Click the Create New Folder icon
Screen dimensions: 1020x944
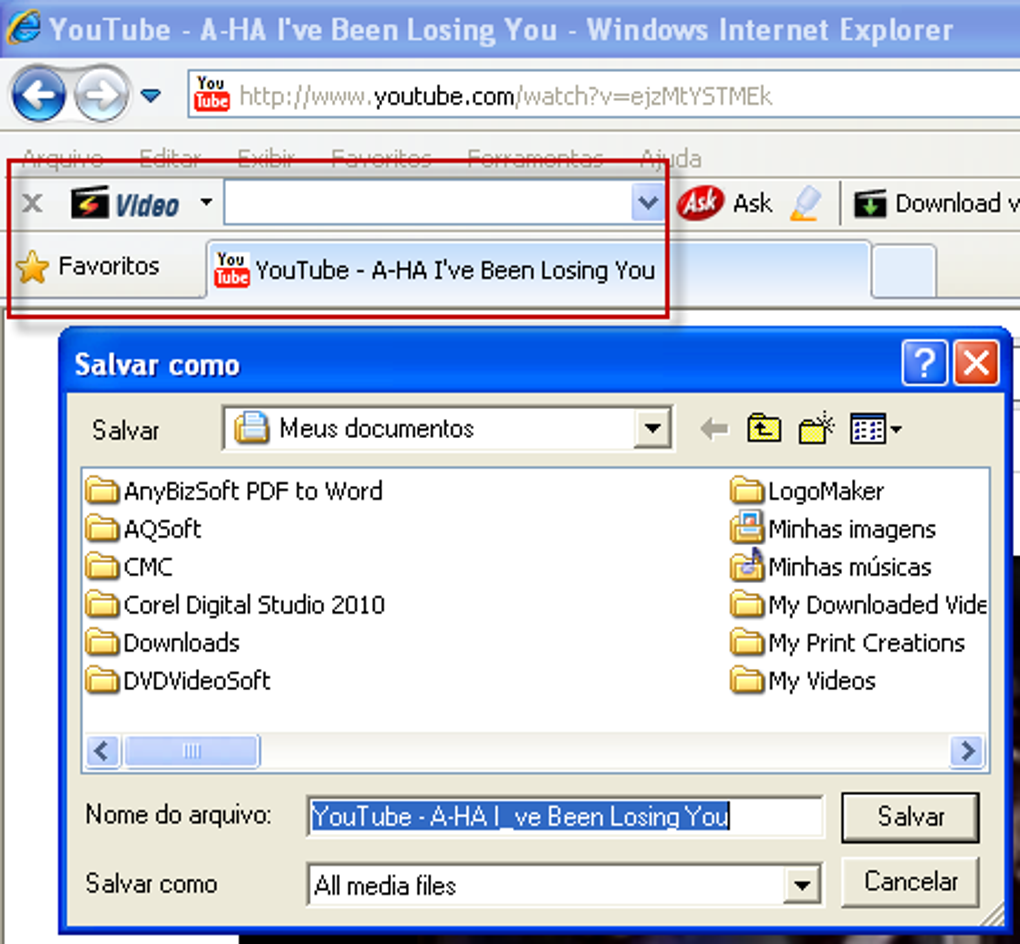tap(816, 429)
